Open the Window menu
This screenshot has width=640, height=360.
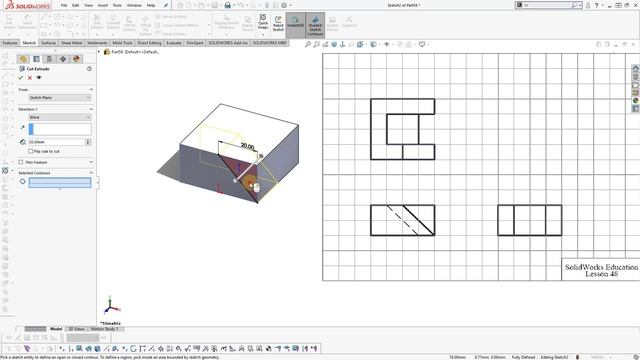point(134,5)
